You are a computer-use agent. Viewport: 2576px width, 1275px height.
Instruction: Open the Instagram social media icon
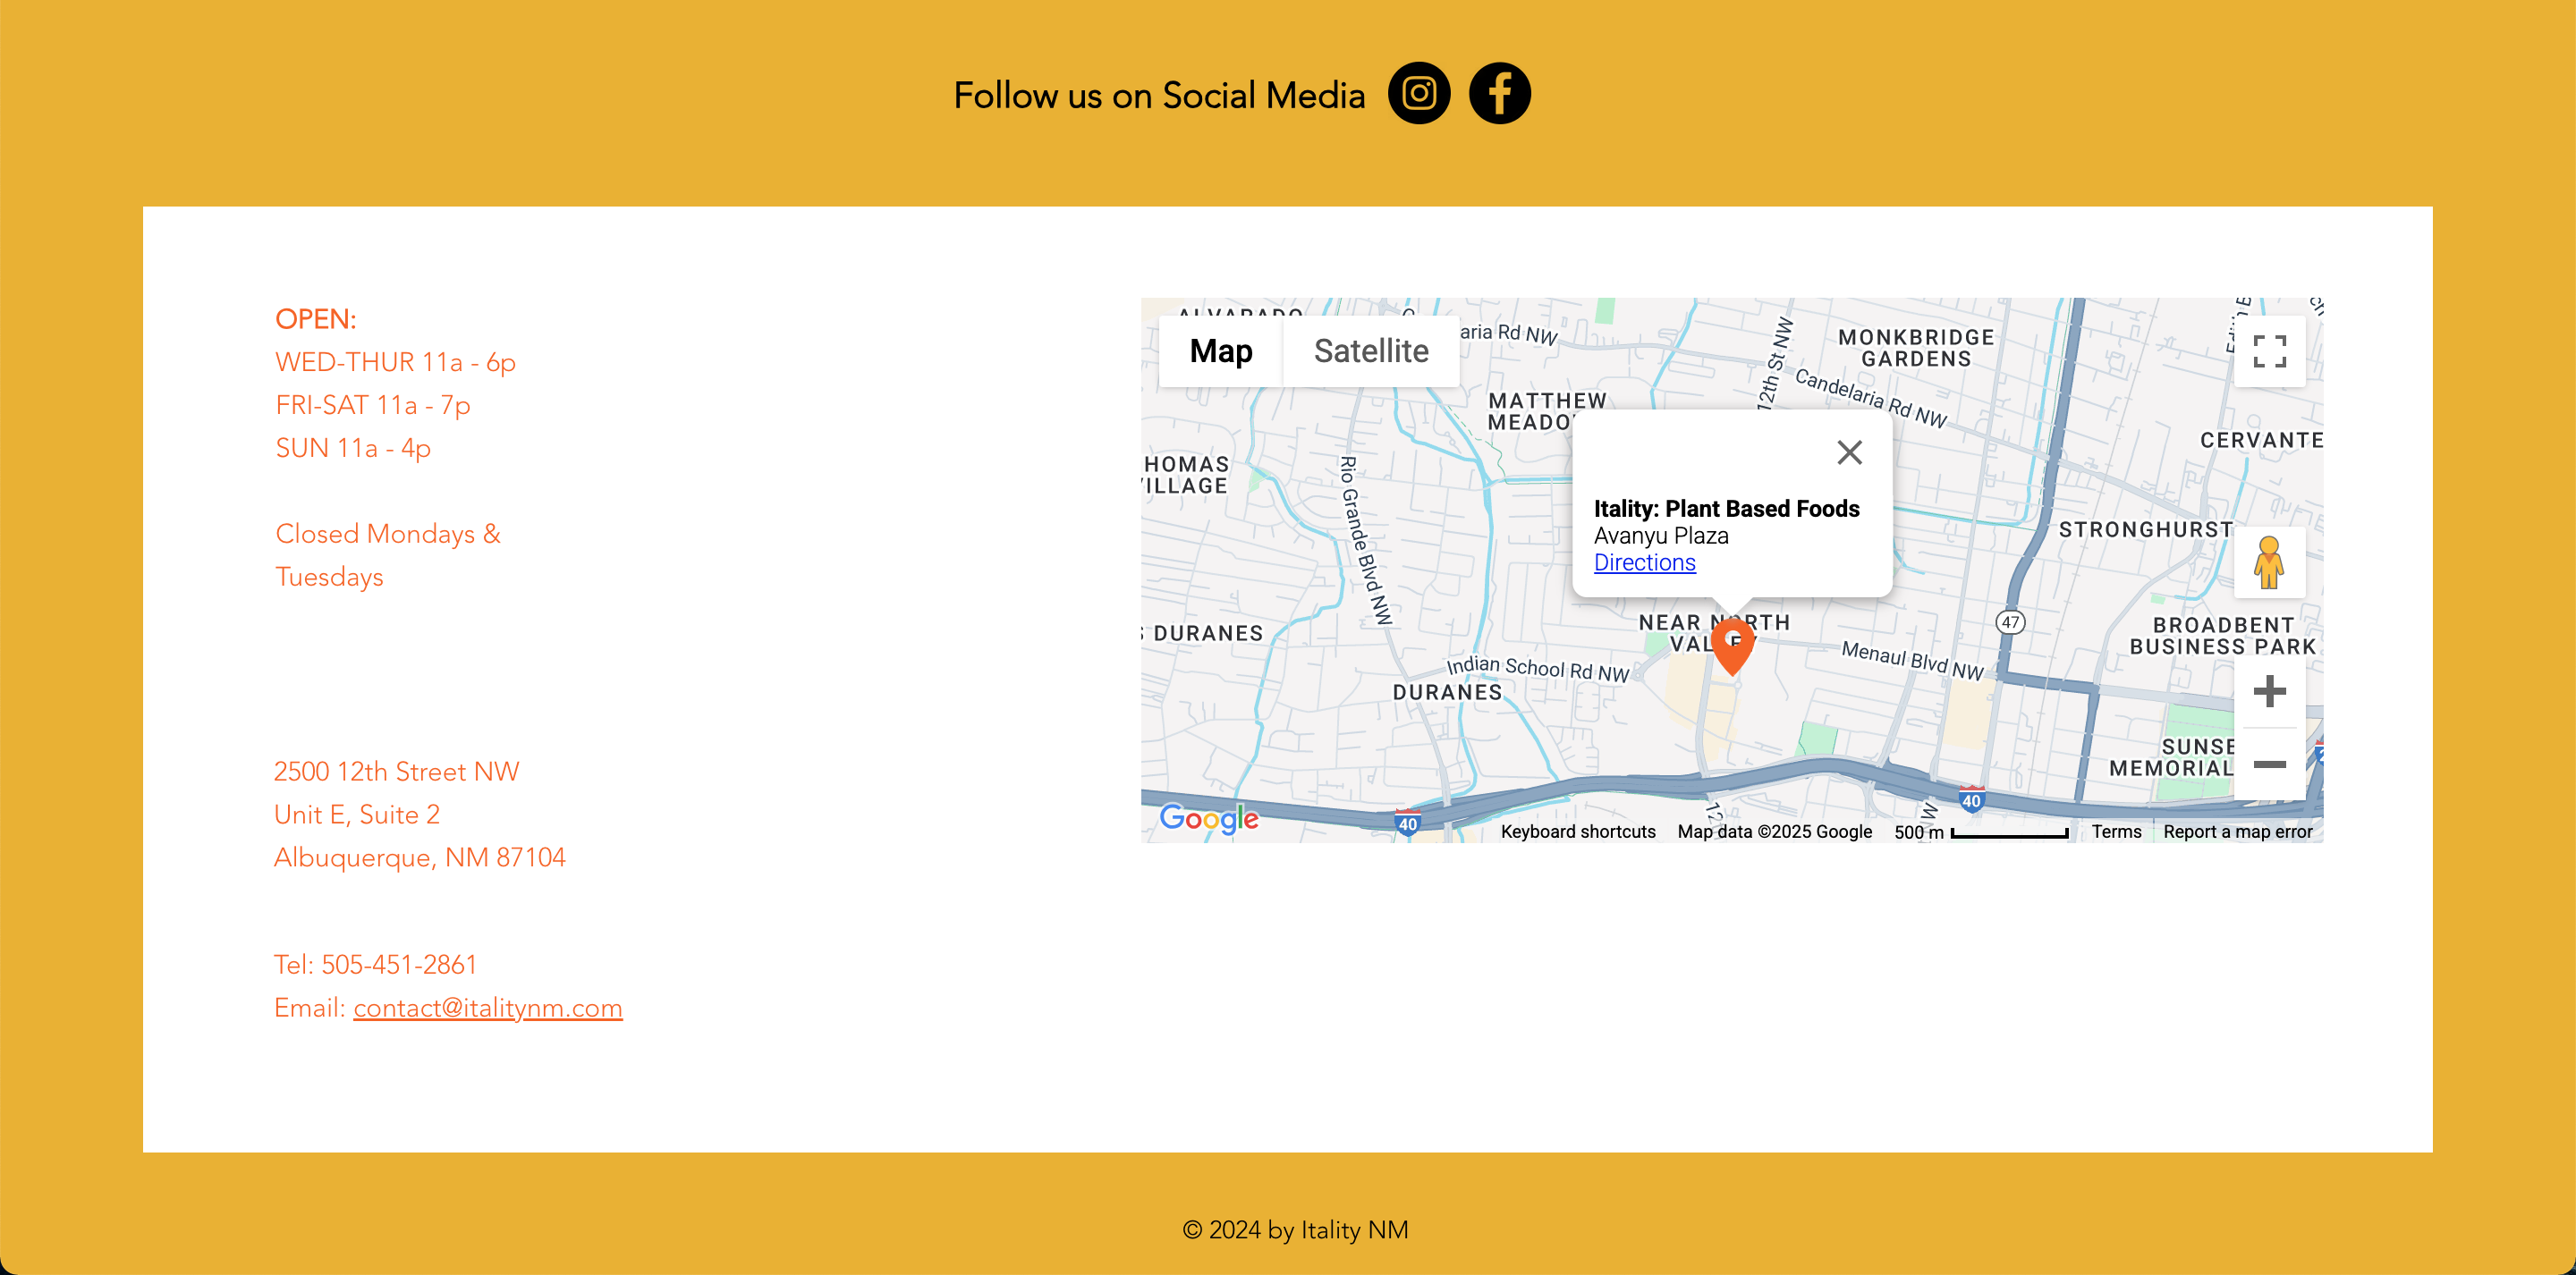1418,94
